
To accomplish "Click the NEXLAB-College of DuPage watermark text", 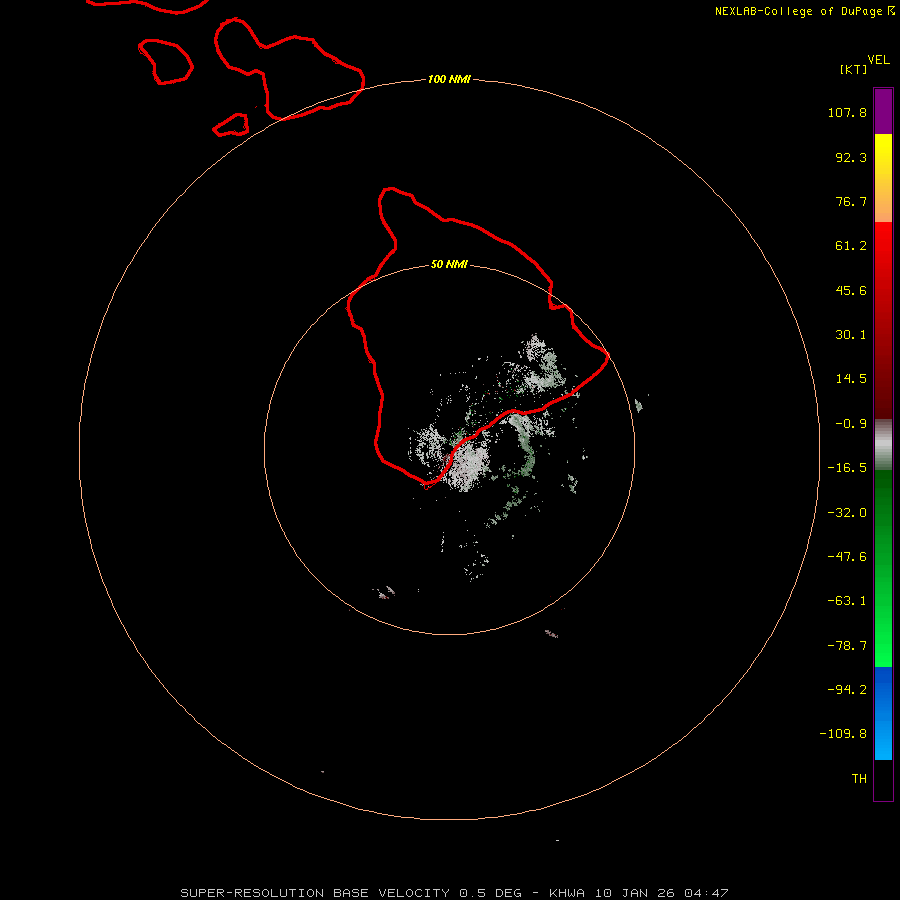I will click(x=804, y=11).
